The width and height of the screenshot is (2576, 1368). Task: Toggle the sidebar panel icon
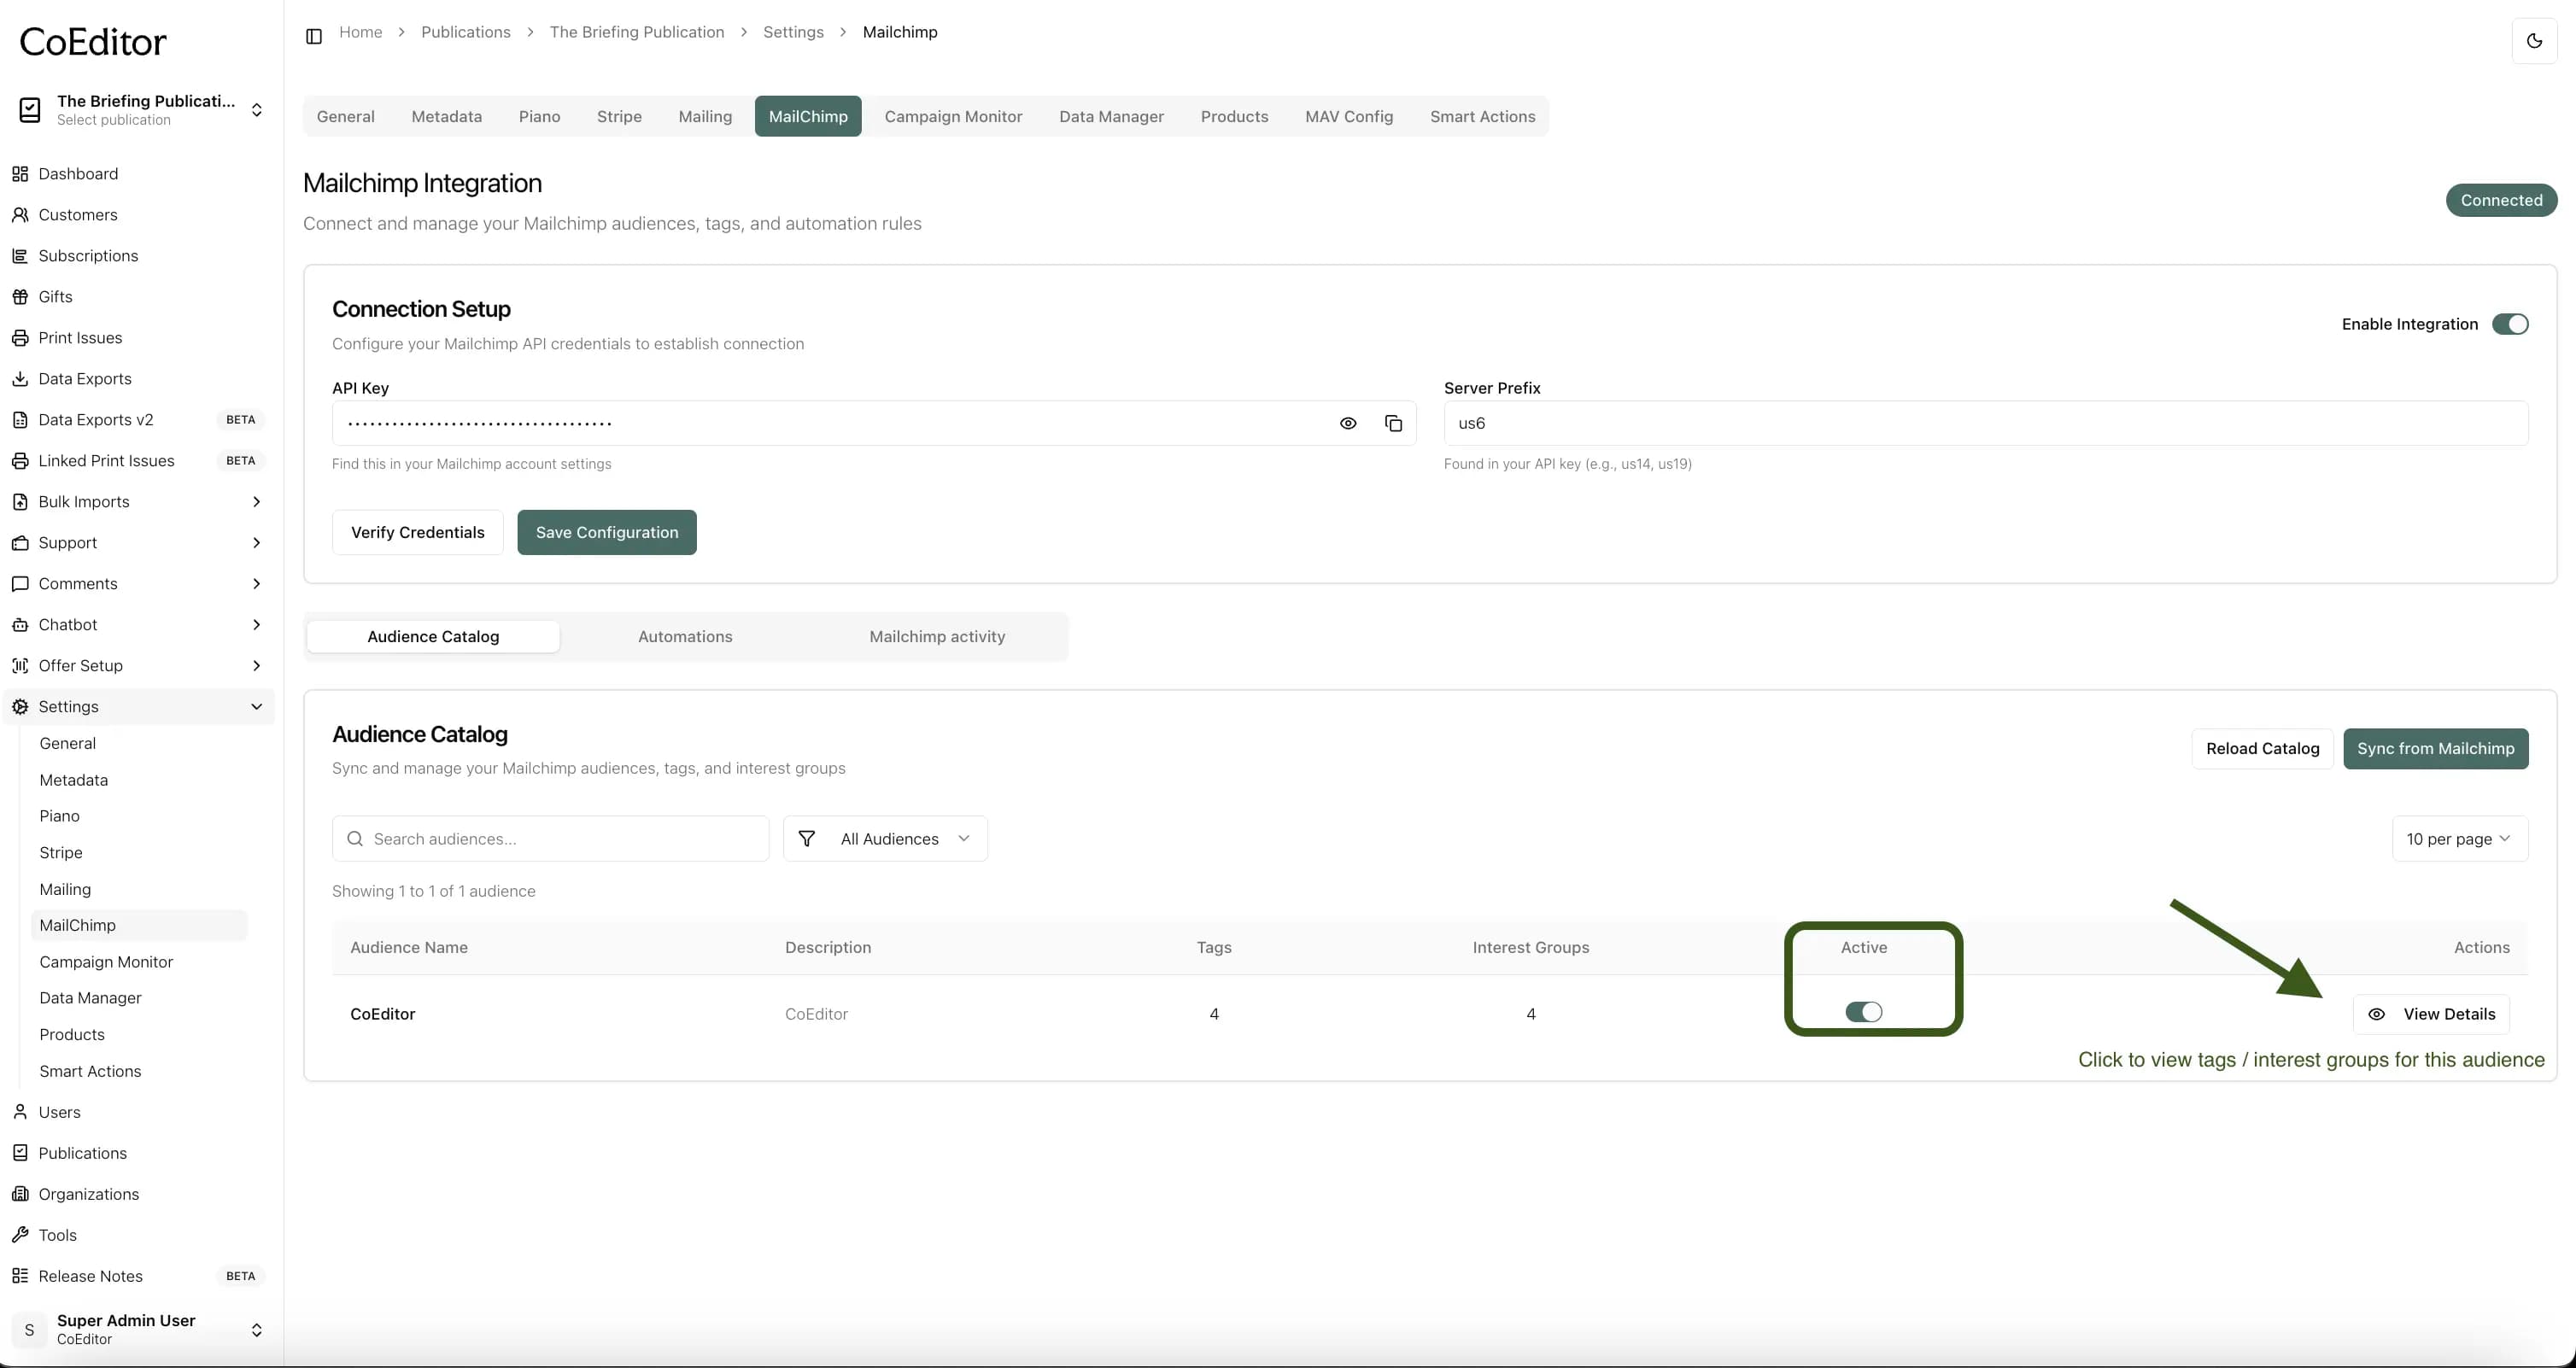click(314, 36)
